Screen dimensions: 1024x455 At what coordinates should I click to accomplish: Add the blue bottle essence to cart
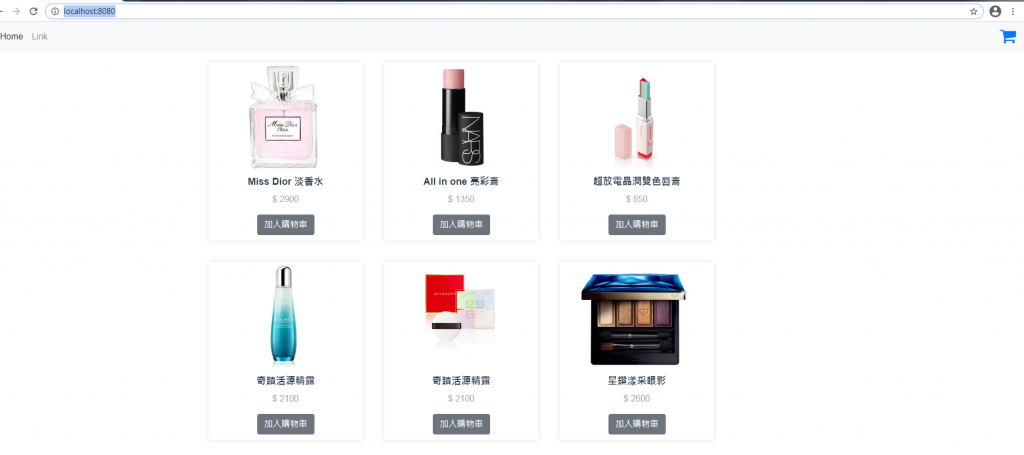pos(285,424)
